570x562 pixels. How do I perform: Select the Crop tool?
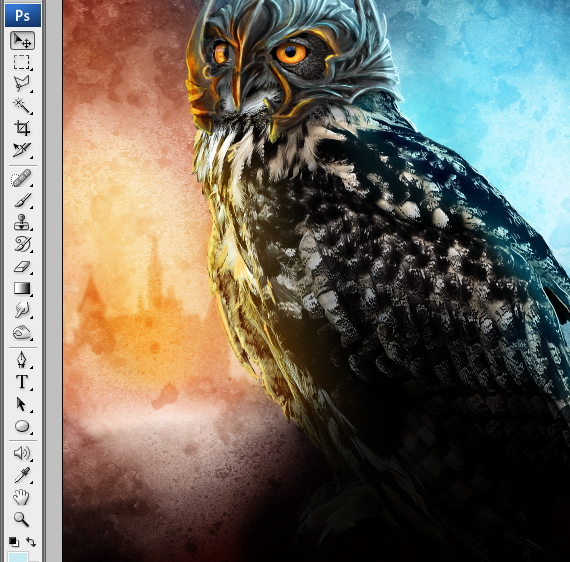[22, 128]
